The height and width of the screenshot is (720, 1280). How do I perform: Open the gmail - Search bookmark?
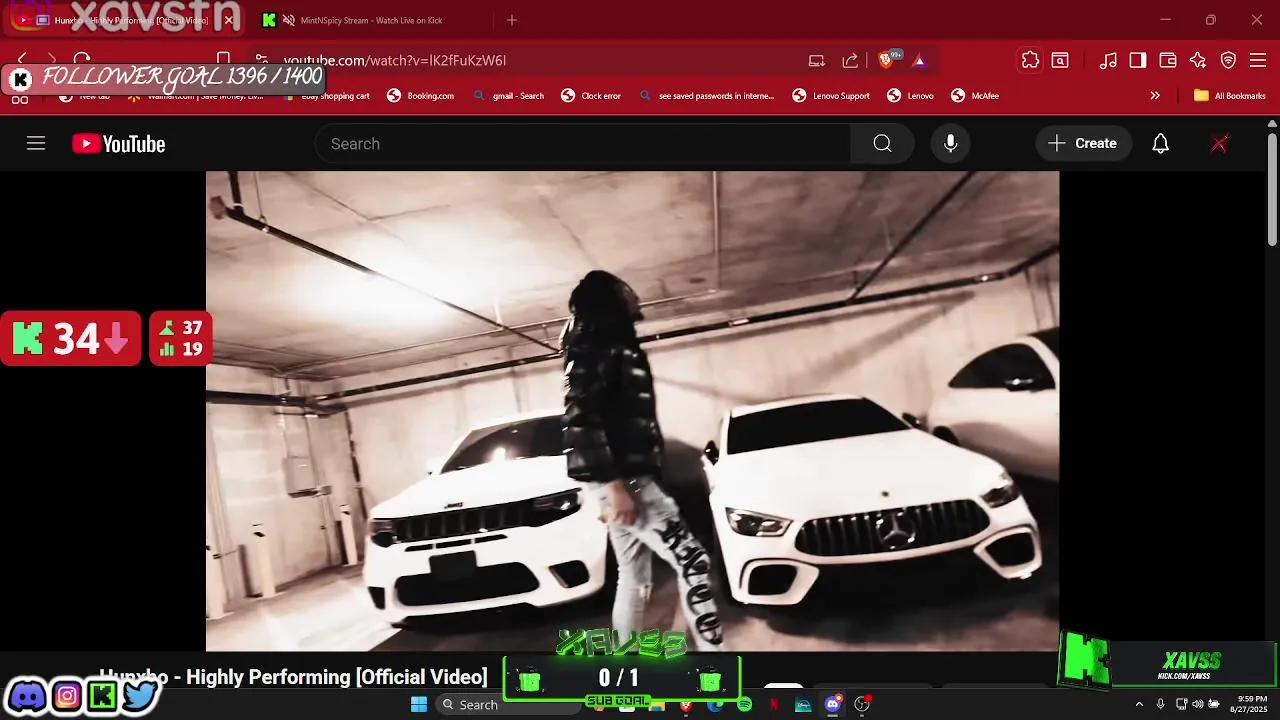[509, 96]
